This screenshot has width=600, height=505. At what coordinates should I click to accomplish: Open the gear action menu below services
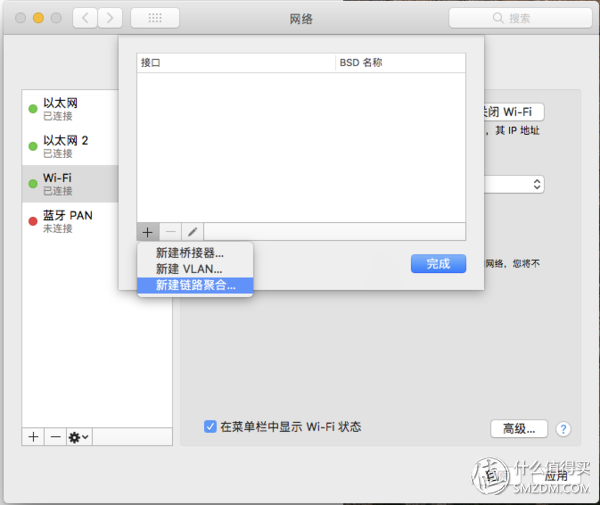coord(79,437)
